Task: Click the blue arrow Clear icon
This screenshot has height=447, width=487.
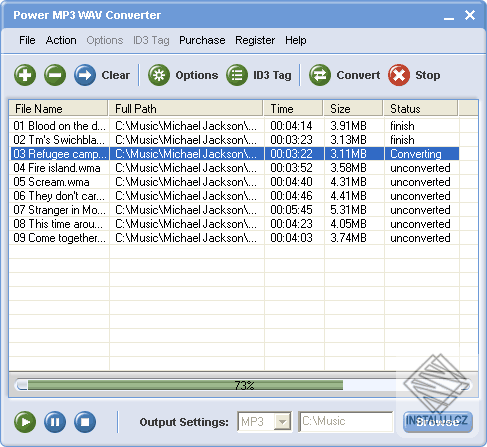Action: (x=85, y=75)
